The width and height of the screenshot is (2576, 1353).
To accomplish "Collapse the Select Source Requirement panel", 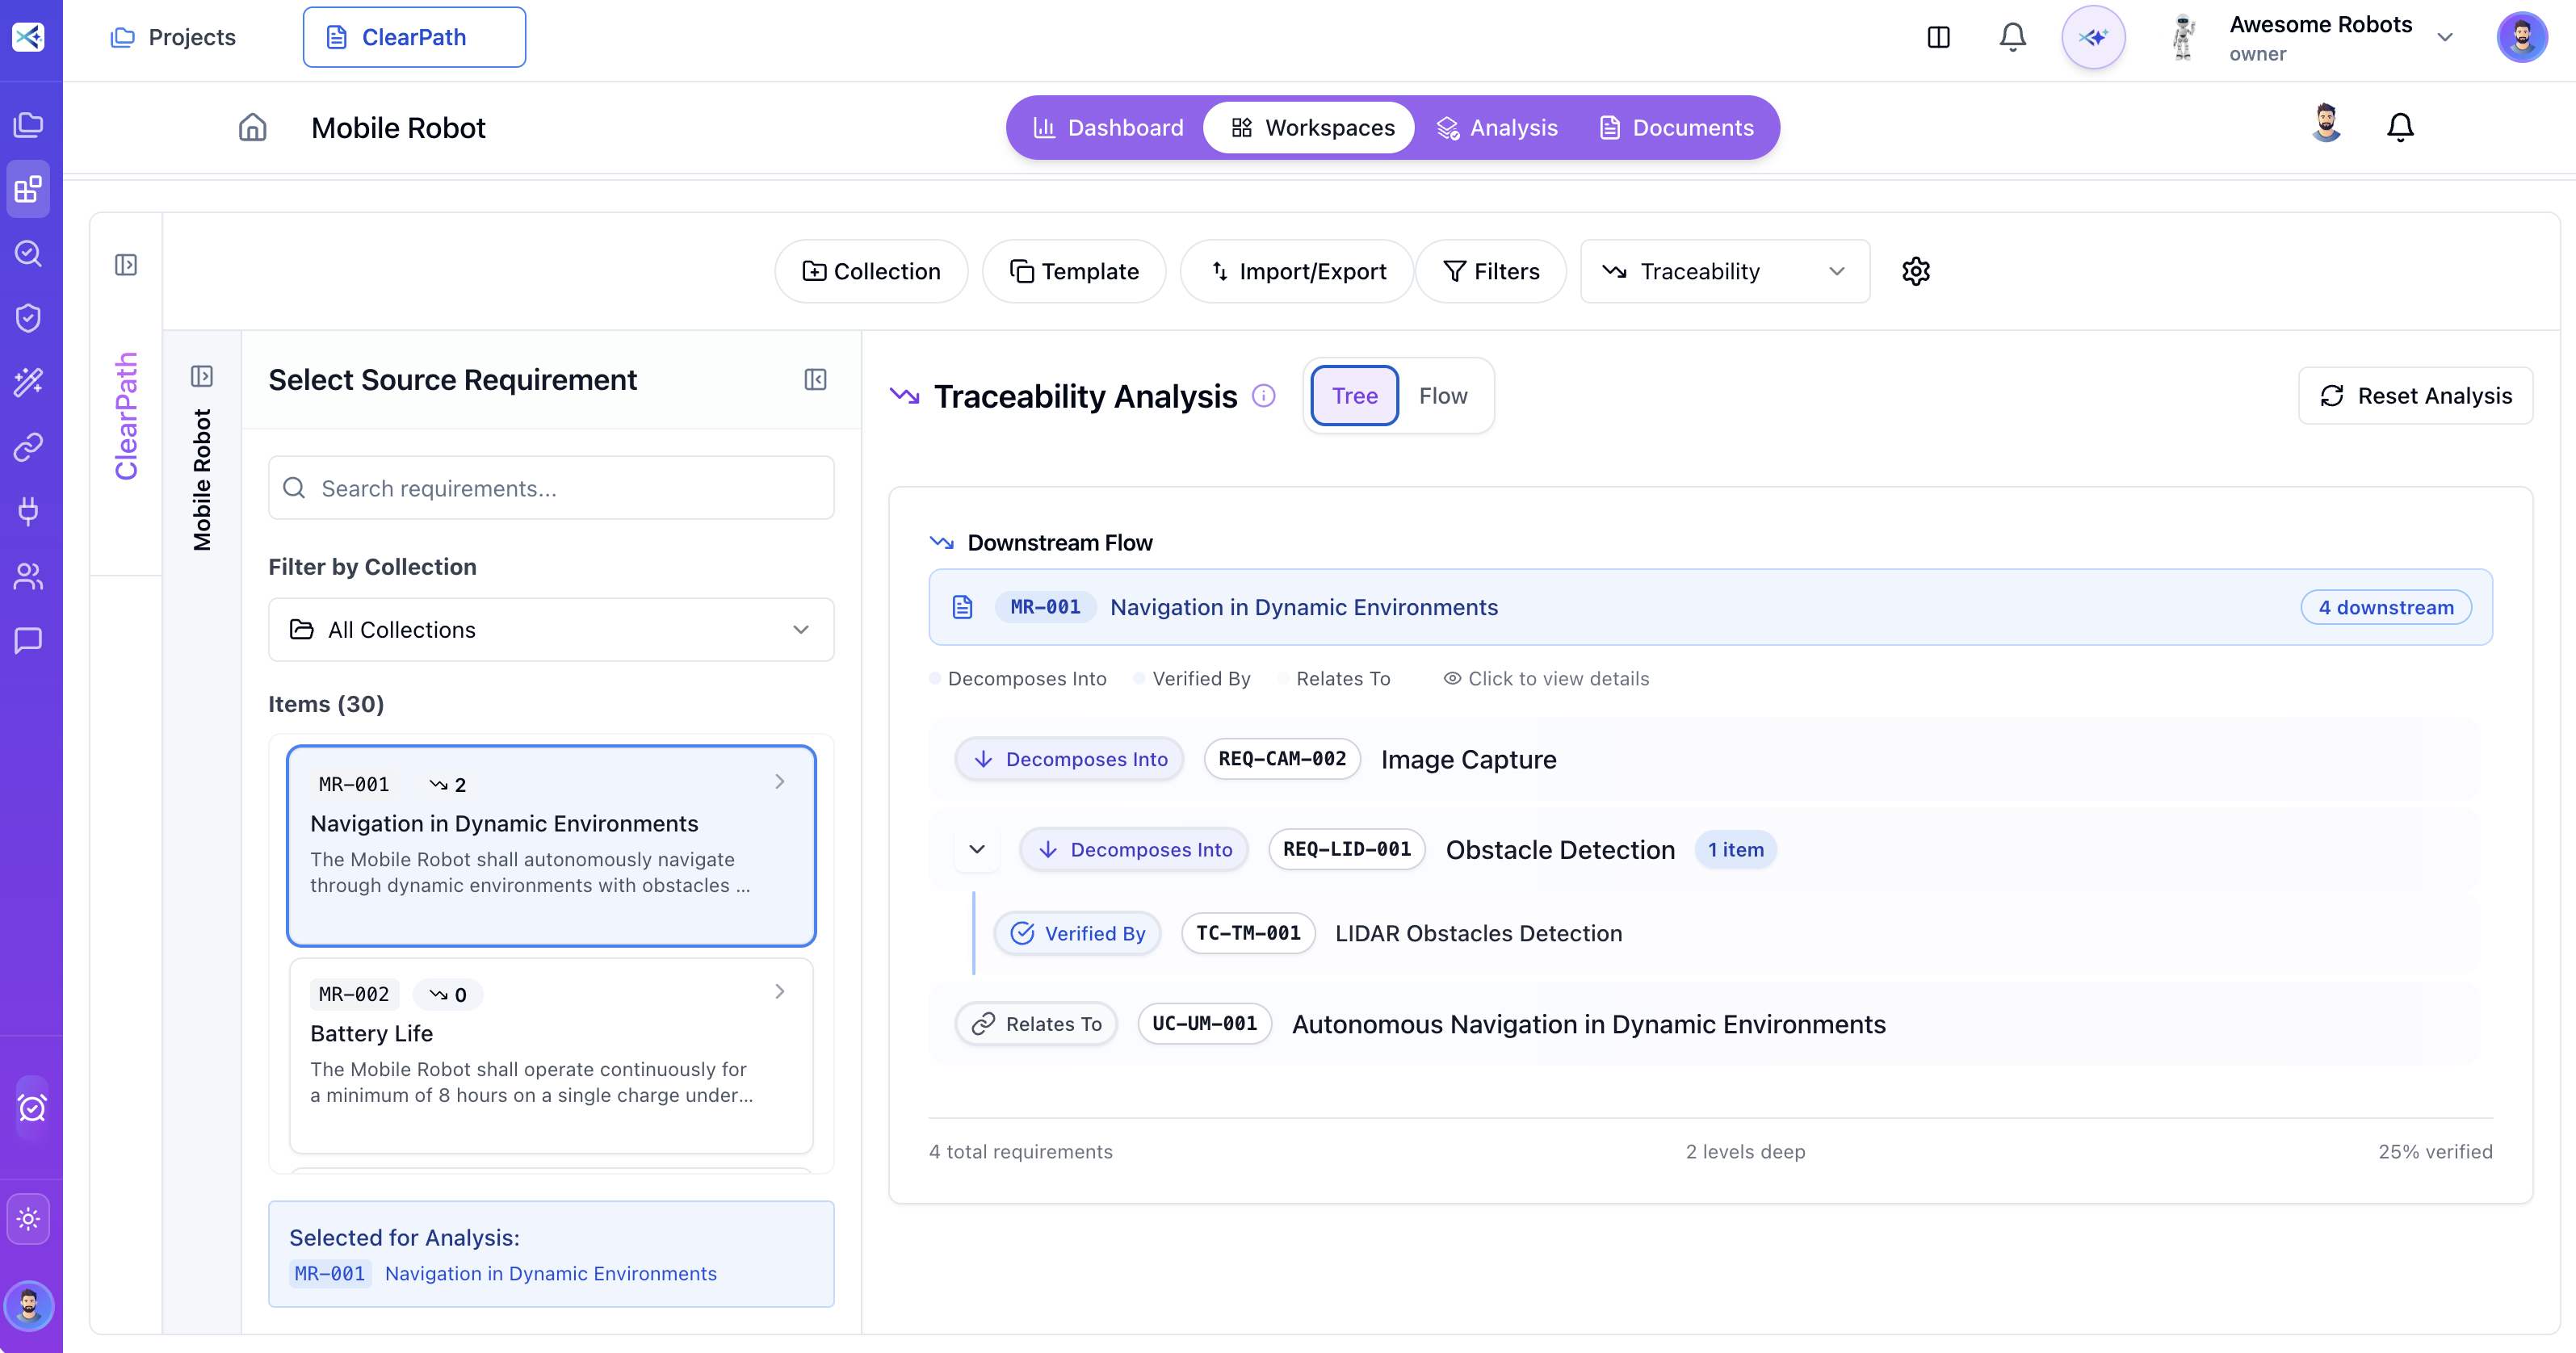I will click(816, 380).
